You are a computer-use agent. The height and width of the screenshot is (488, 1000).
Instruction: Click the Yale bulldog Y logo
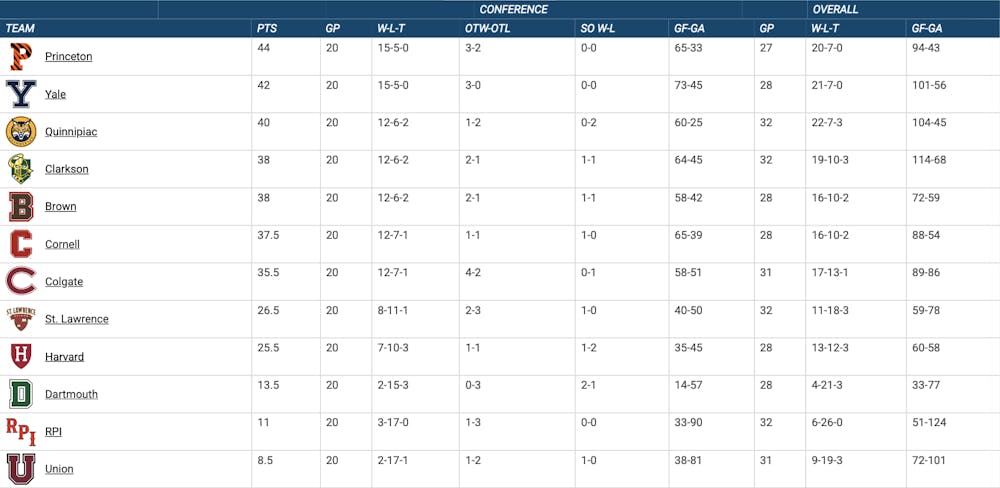pyautogui.click(x=21, y=94)
